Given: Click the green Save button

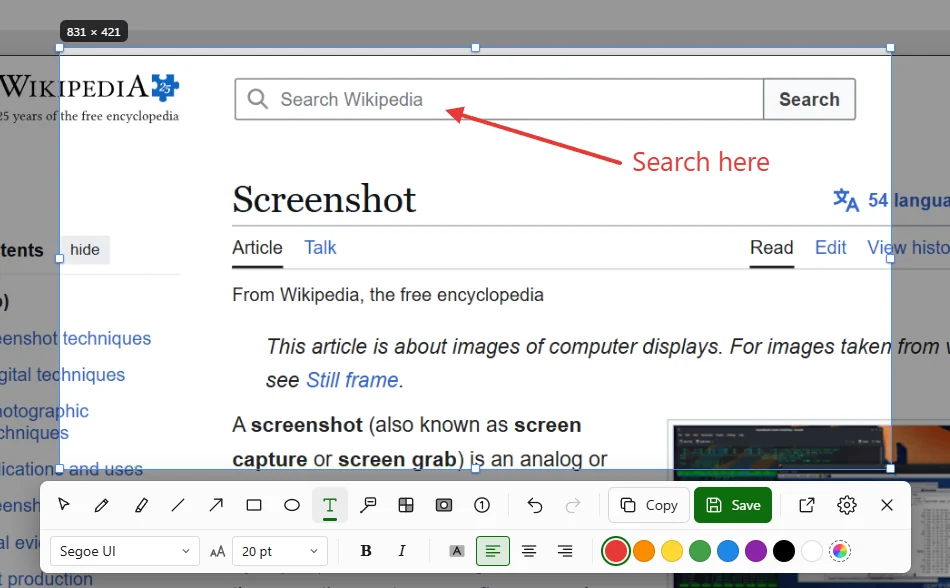Looking at the screenshot, I should [x=733, y=505].
